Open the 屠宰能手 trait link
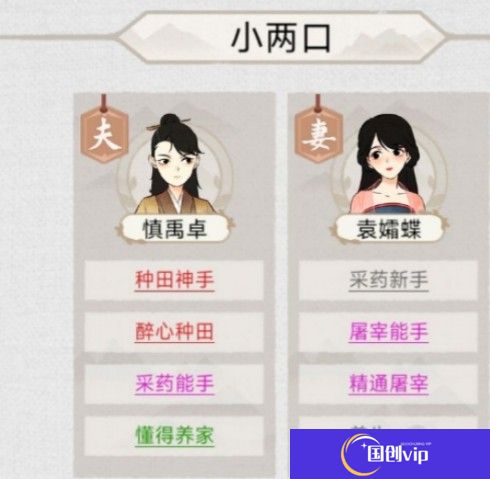 pos(388,332)
